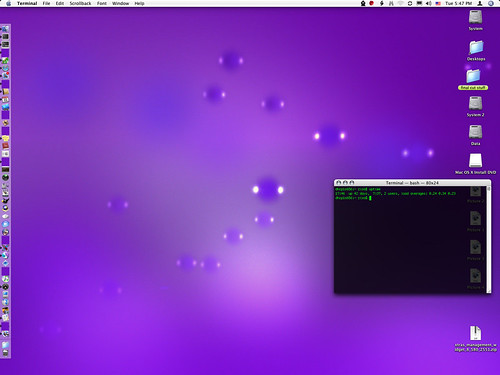Open the Apple menu

coord(9,3)
